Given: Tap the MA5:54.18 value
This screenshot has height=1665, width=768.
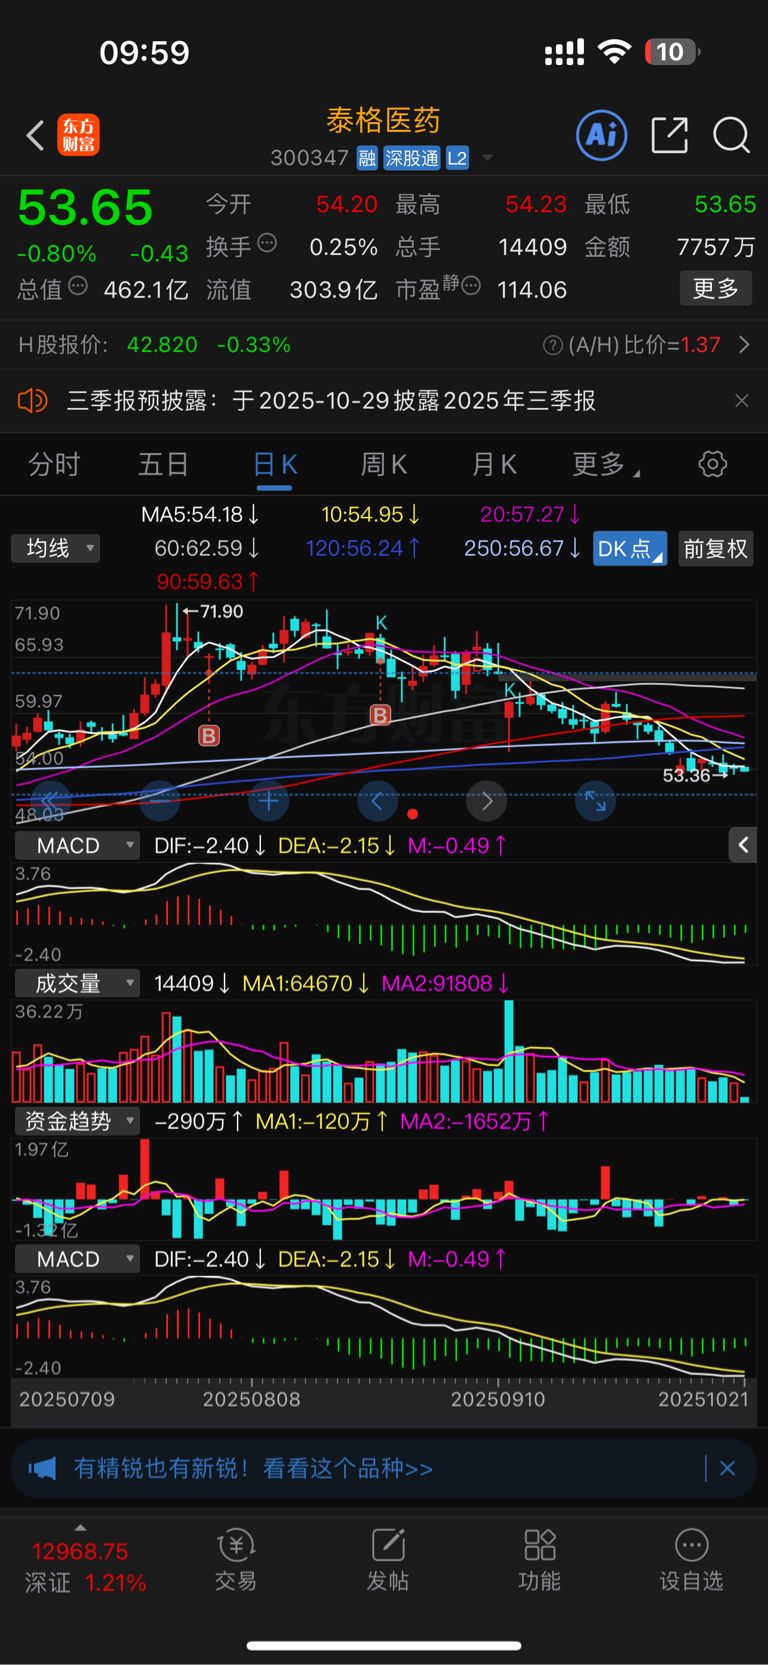Looking at the screenshot, I should (200, 515).
